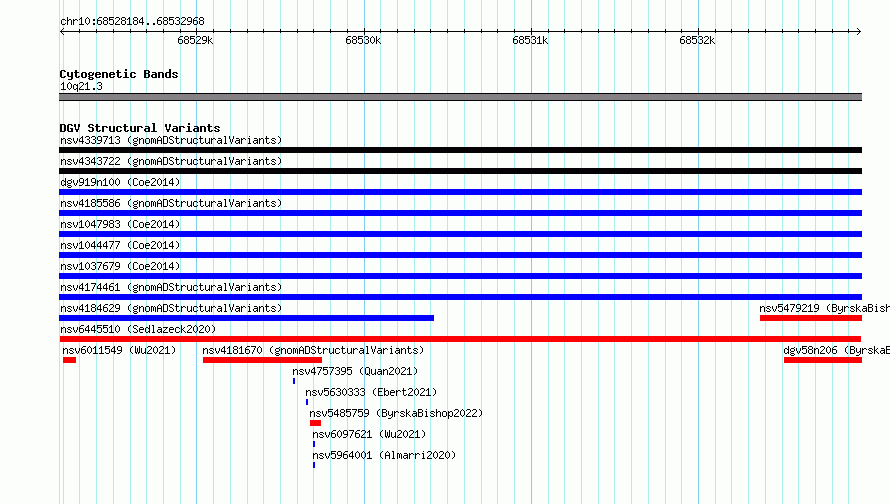The image size is (890, 504).
Task: Click the blue bar for nsv1047983
Action: [460, 234]
